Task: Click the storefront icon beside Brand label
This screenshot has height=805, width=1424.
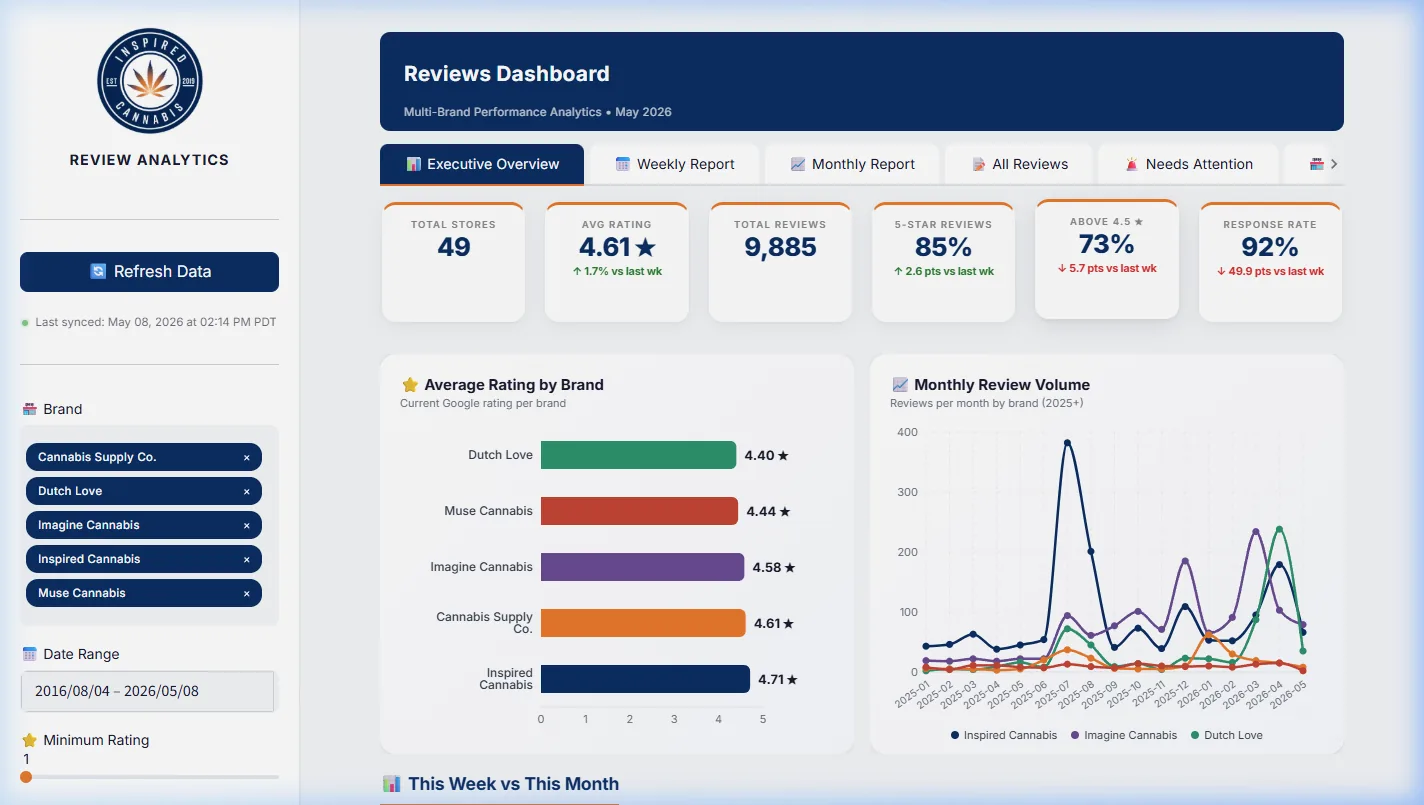Action: [29, 409]
